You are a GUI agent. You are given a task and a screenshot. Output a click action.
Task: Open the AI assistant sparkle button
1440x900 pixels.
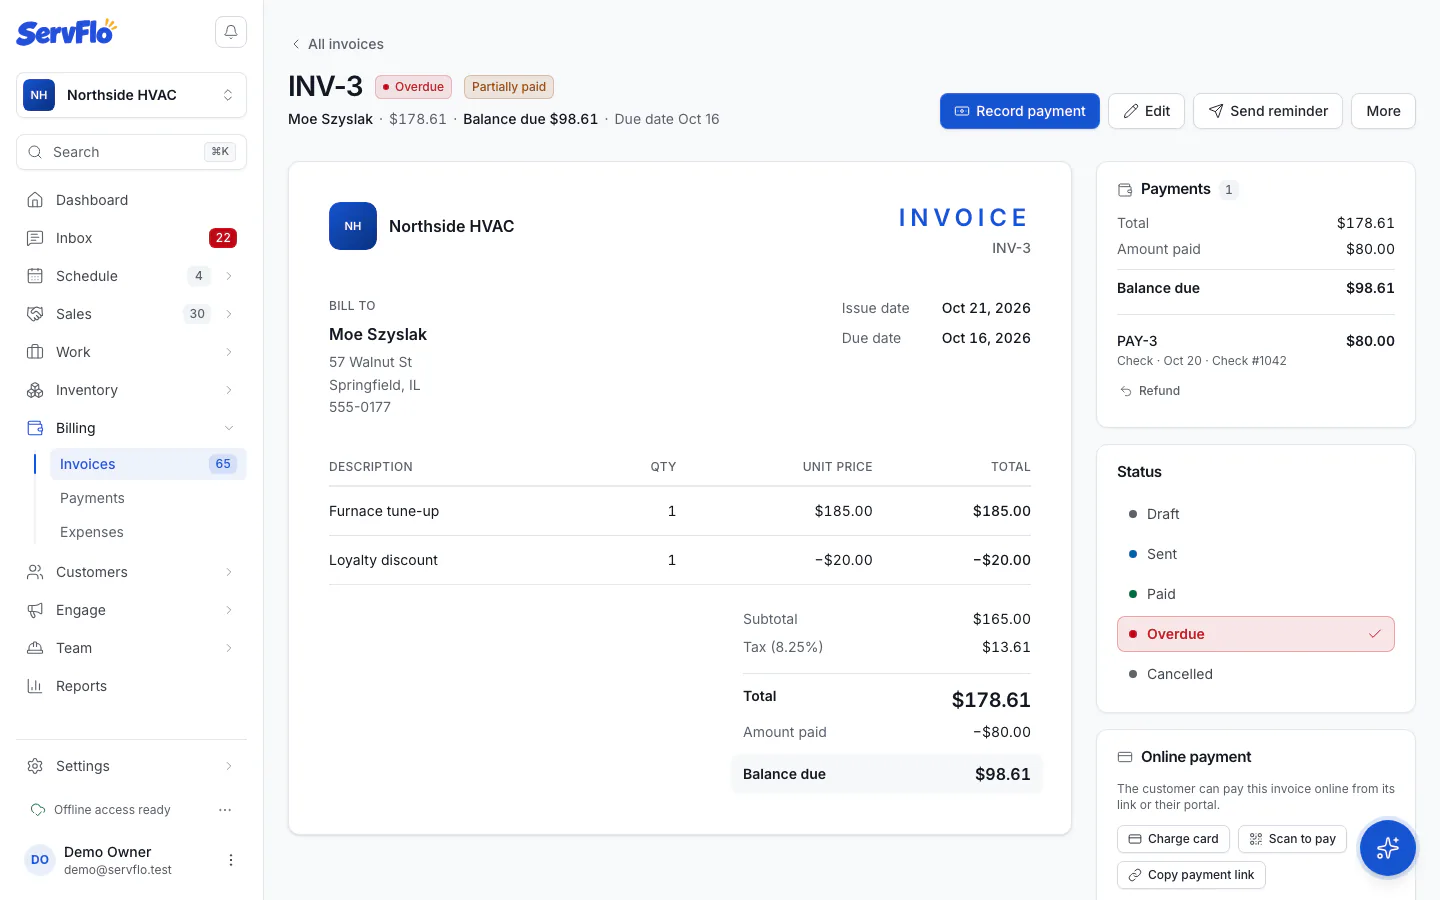click(x=1387, y=848)
